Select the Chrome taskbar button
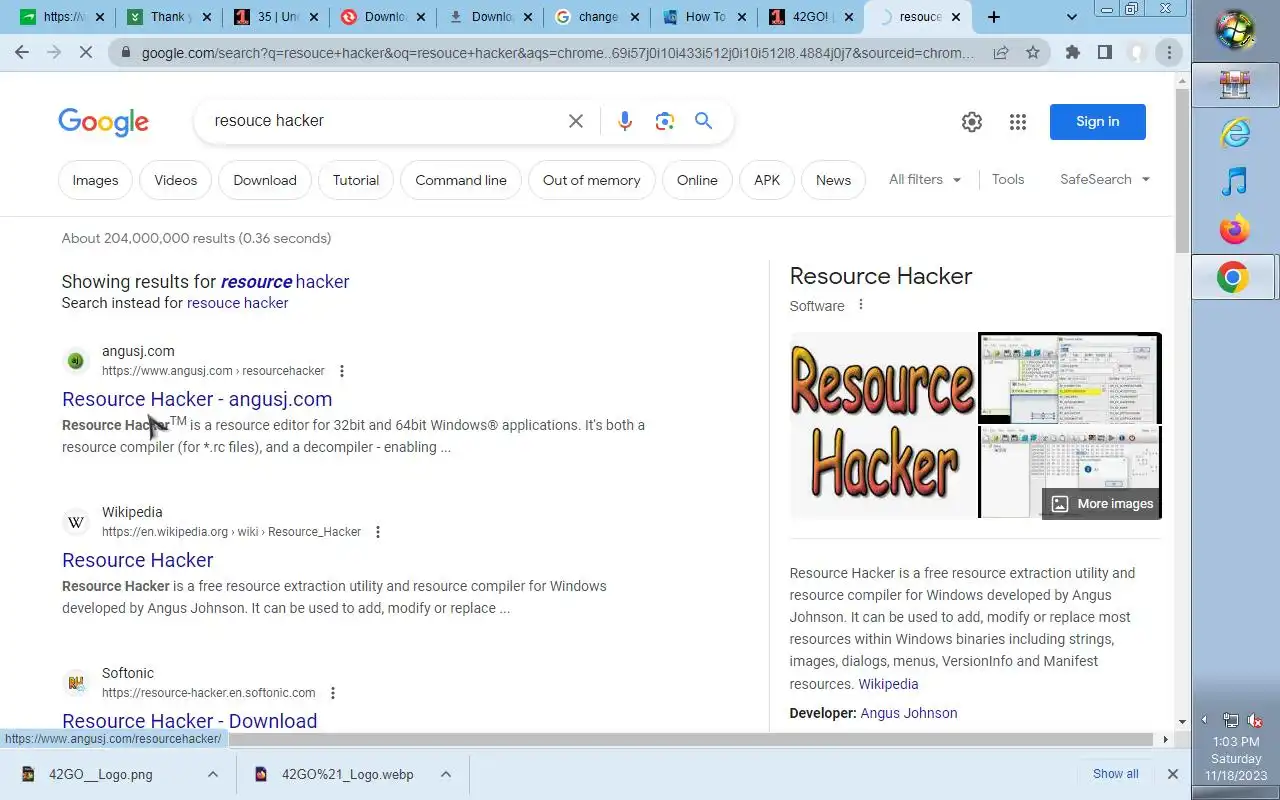The width and height of the screenshot is (1280, 800). pos(1234,278)
